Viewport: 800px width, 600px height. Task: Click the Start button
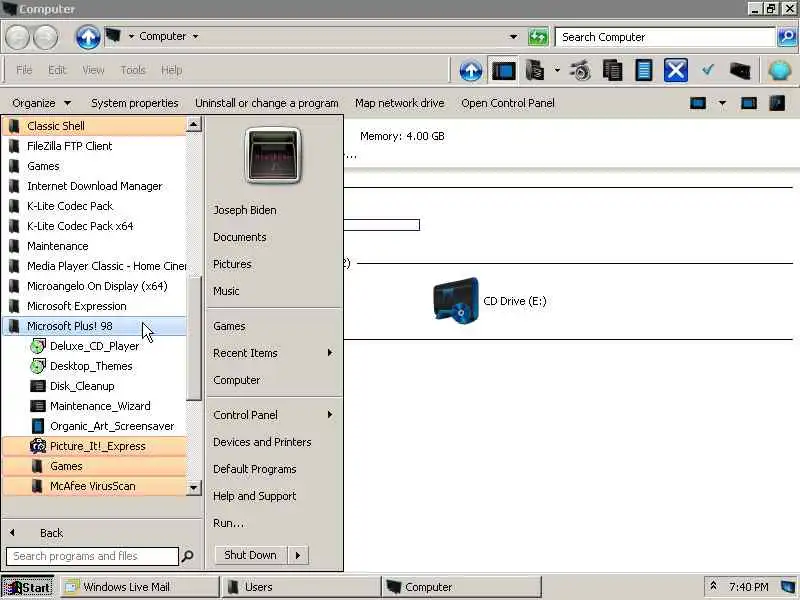[28, 587]
